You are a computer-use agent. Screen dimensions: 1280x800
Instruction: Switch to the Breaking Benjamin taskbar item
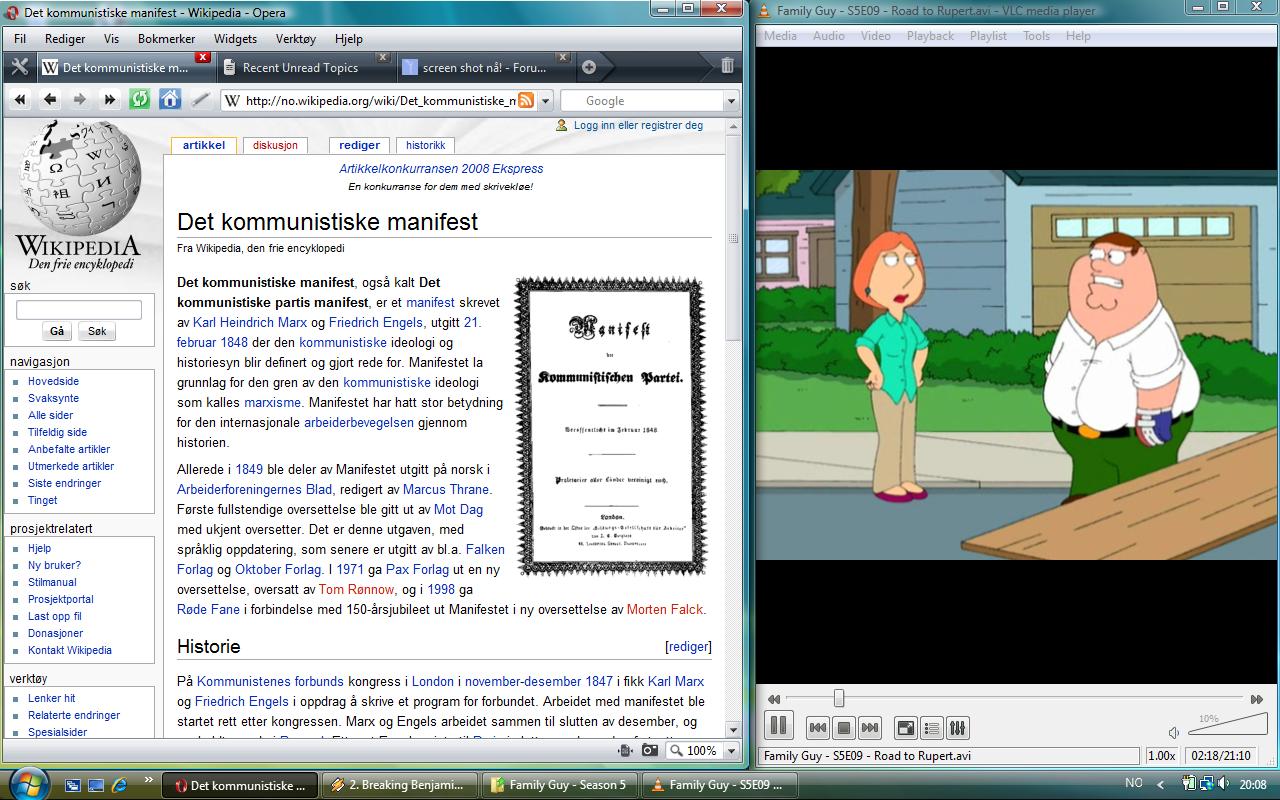(401, 785)
